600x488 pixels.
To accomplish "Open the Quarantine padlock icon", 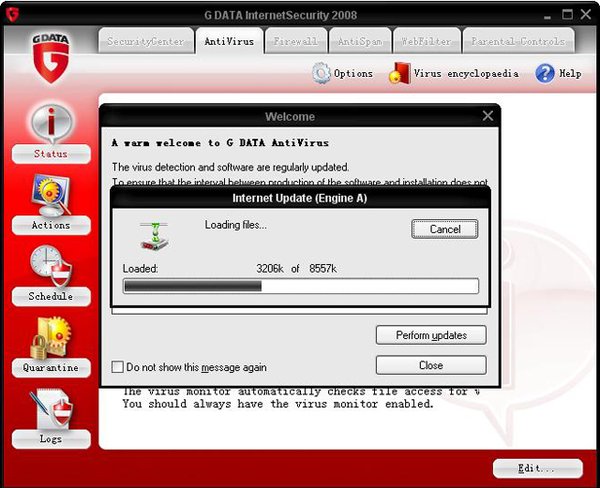I will click(50, 337).
